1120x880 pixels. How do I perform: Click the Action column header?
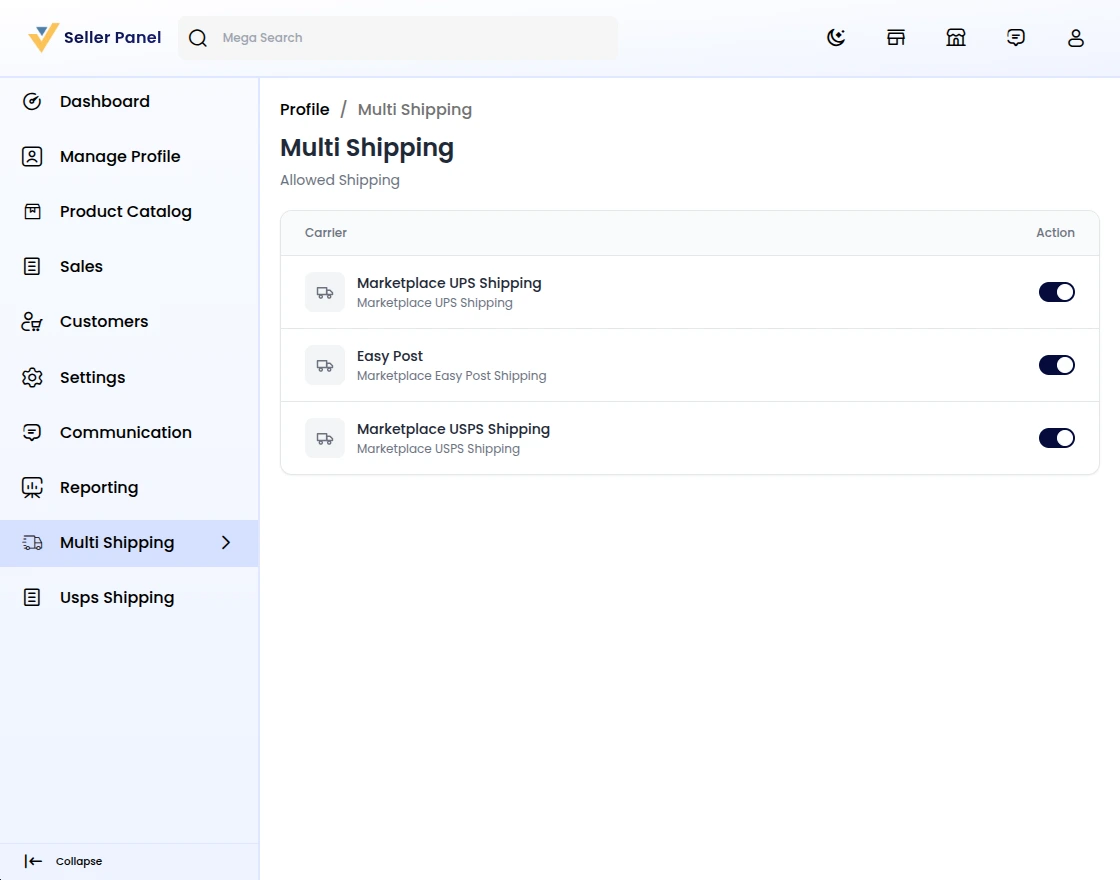pyautogui.click(x=1055, y=233)
